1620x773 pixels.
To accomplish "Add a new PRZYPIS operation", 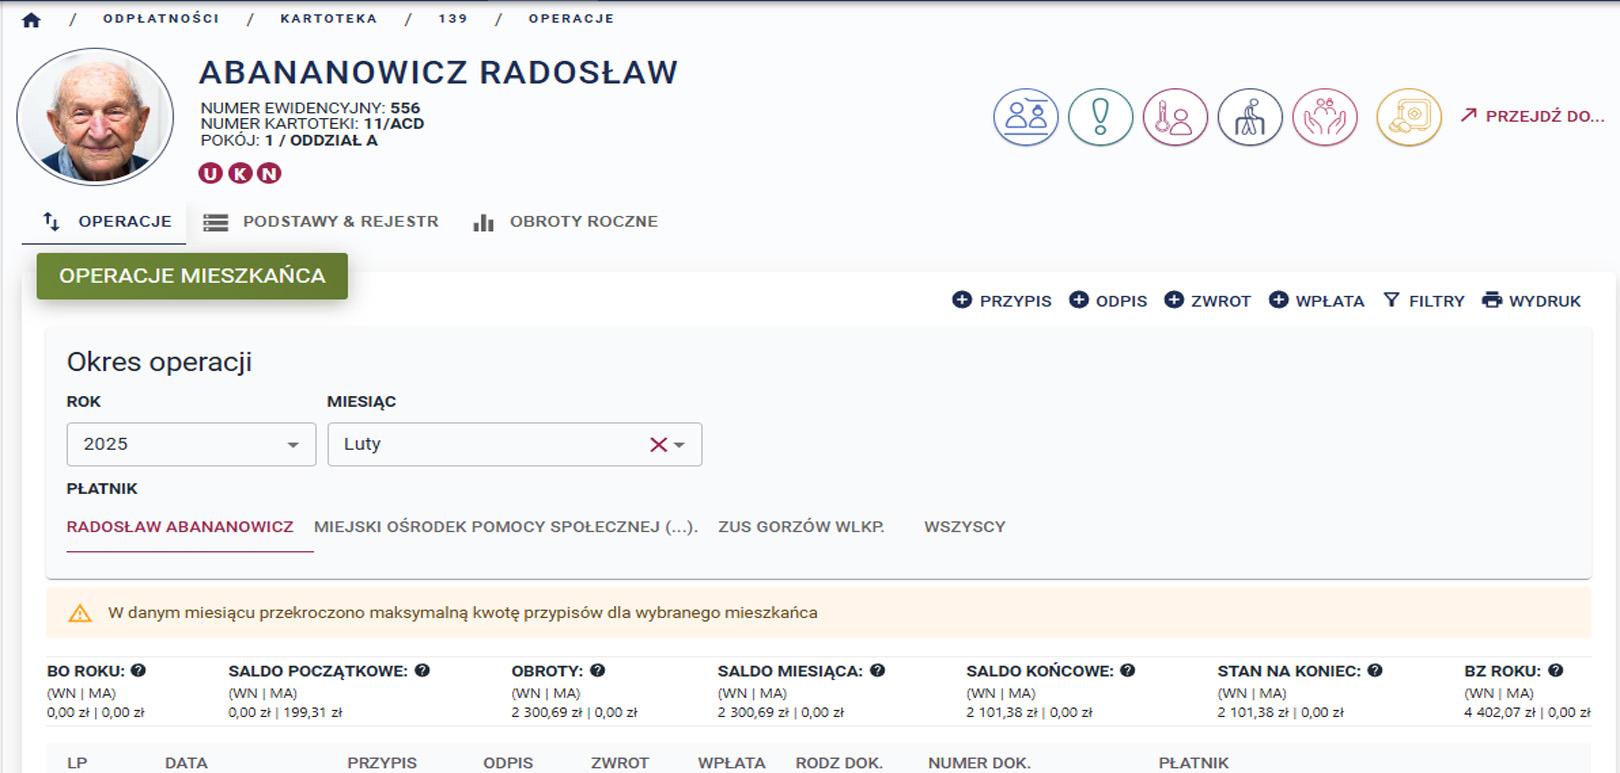I will pos(1002,301).
